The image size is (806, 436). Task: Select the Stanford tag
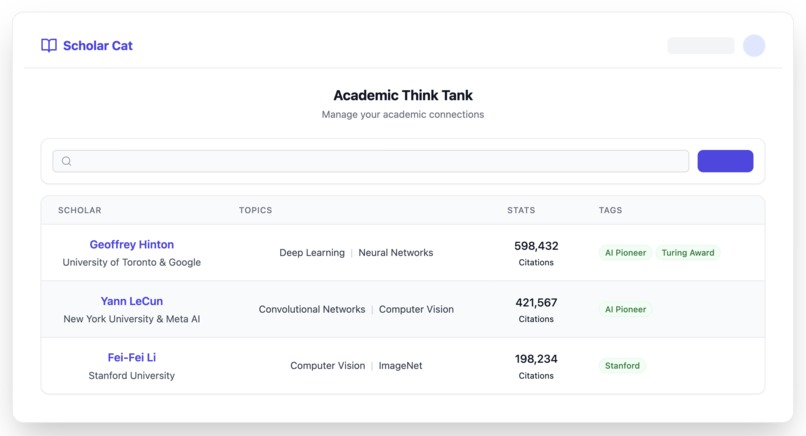pos(622,366)
